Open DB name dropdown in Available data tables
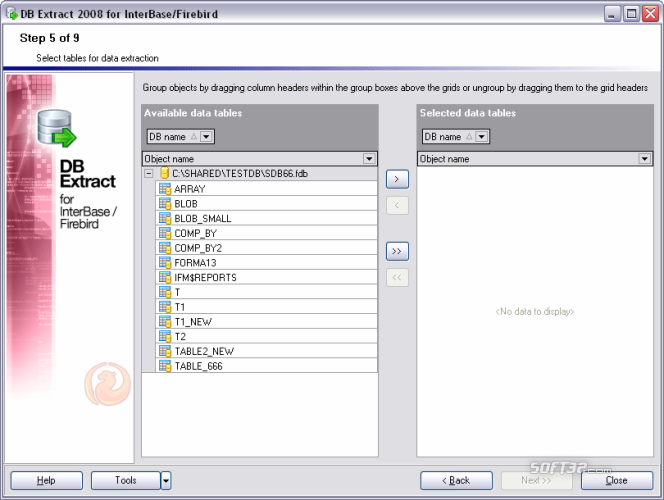664x500 pixels. pos(206,137)
